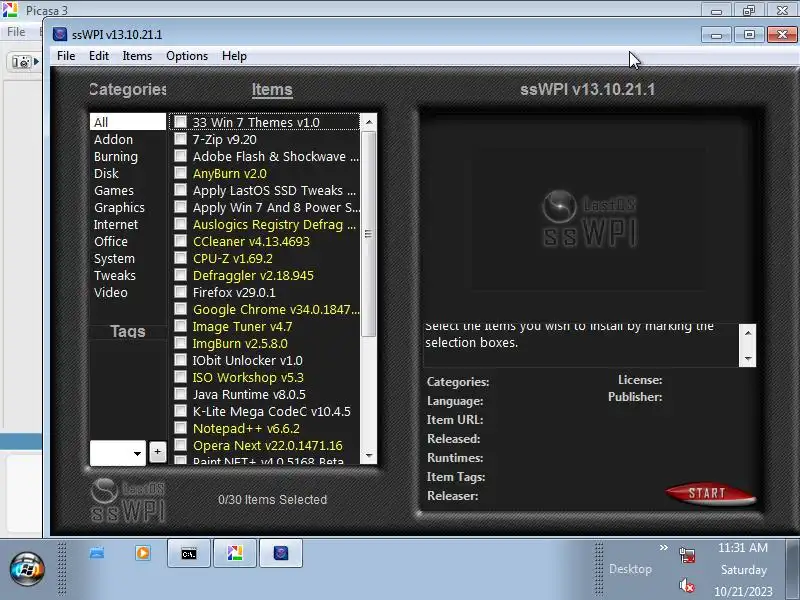Tick the Adobe Flash & Shockwave checkbox
800x600 pixels.
(x=180, y=156)
